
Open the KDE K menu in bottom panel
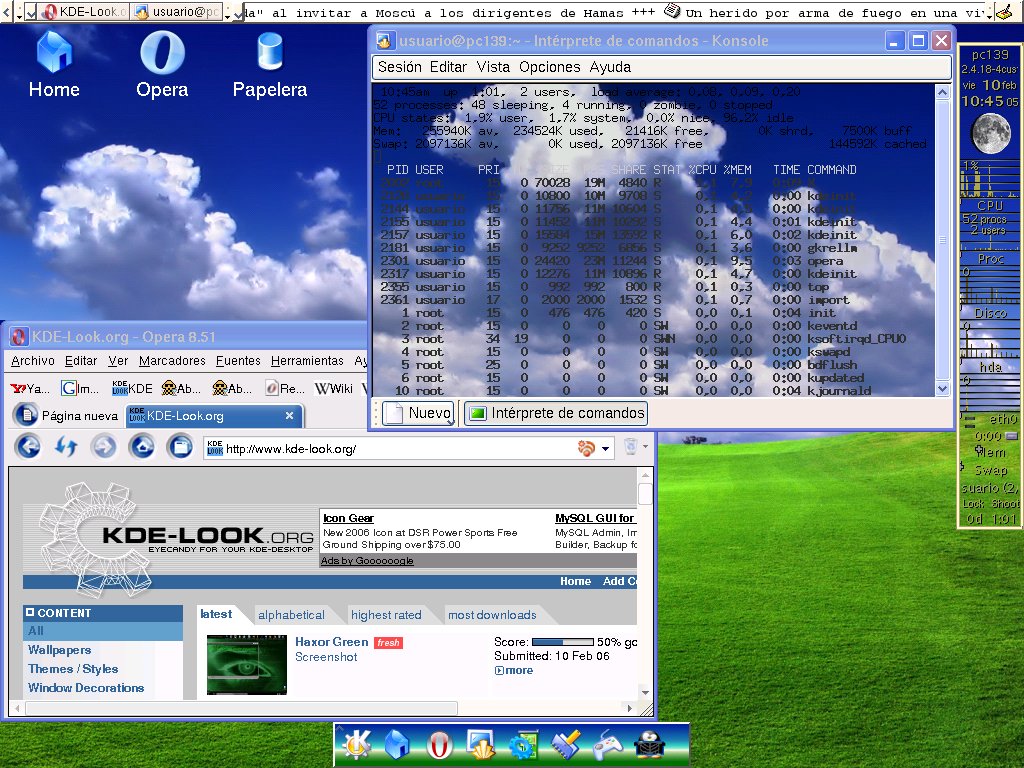click(357, 745)
